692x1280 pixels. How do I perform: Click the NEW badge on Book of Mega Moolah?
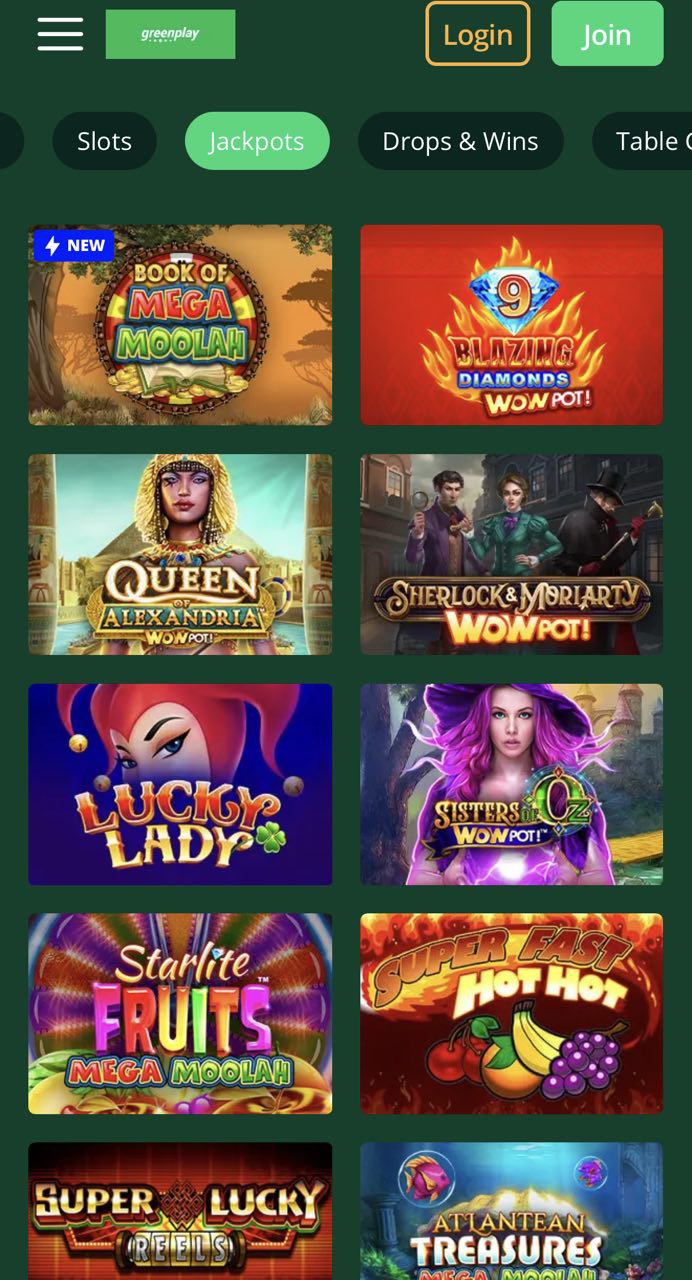click(x=74, y=245)
